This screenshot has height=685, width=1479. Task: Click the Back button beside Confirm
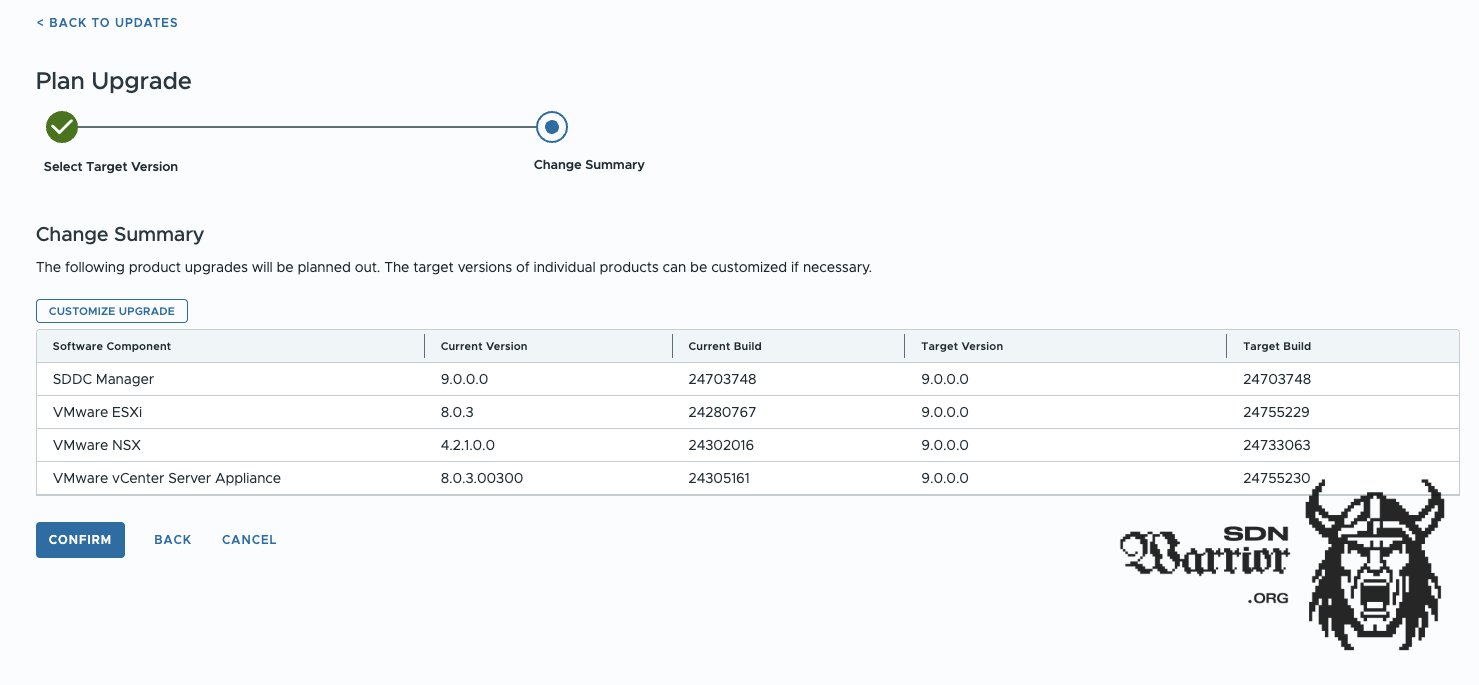[172, 540]
